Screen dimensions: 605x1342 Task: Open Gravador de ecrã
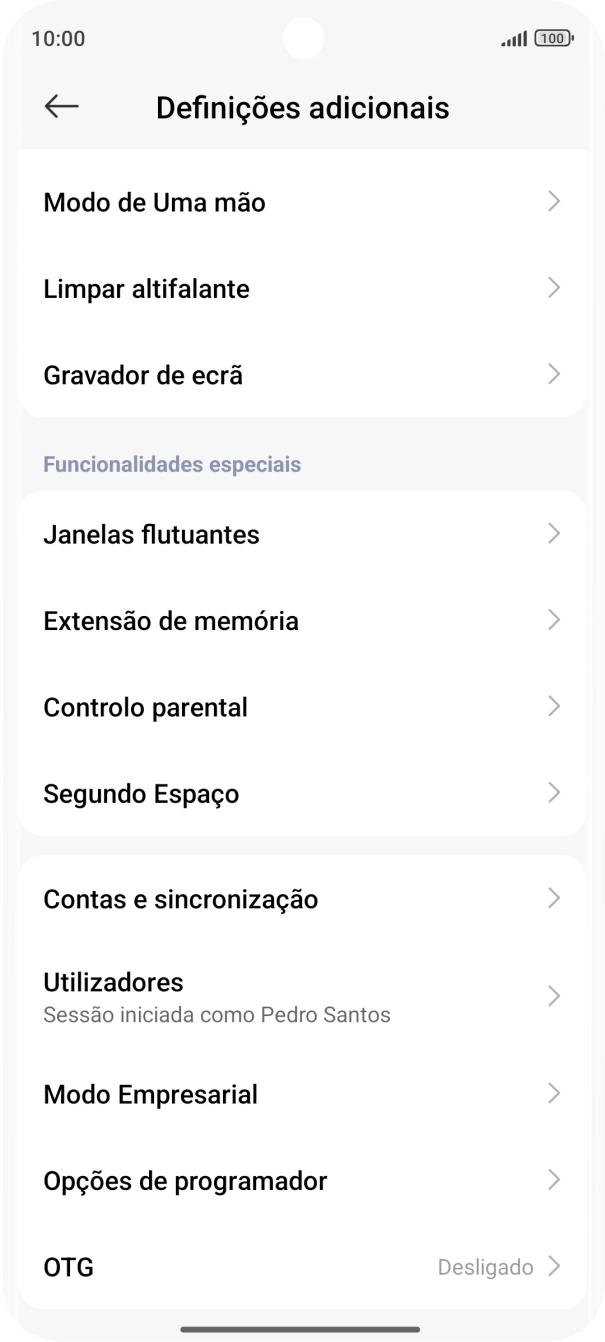(x=143, y=375)
